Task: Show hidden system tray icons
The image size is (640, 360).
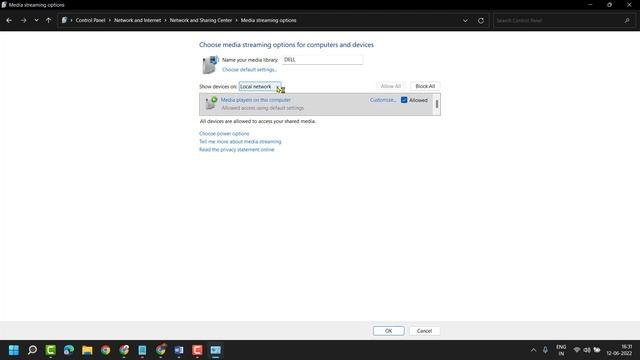Action: pos(533,350)
